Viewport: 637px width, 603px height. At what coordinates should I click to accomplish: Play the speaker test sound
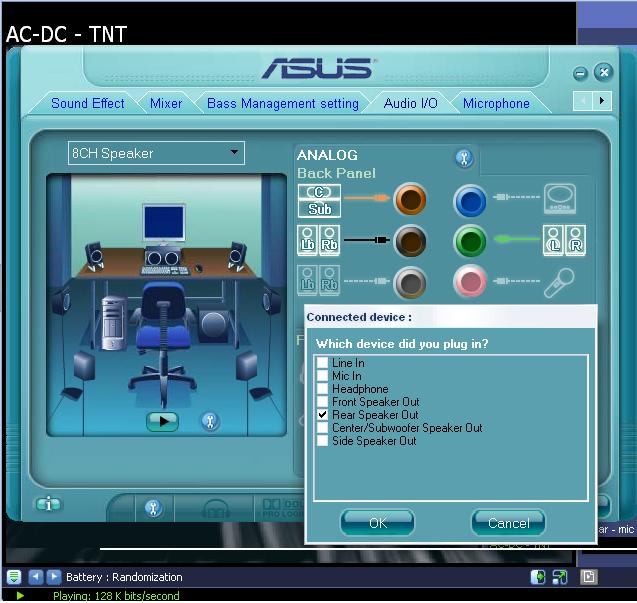pos(162,421)
